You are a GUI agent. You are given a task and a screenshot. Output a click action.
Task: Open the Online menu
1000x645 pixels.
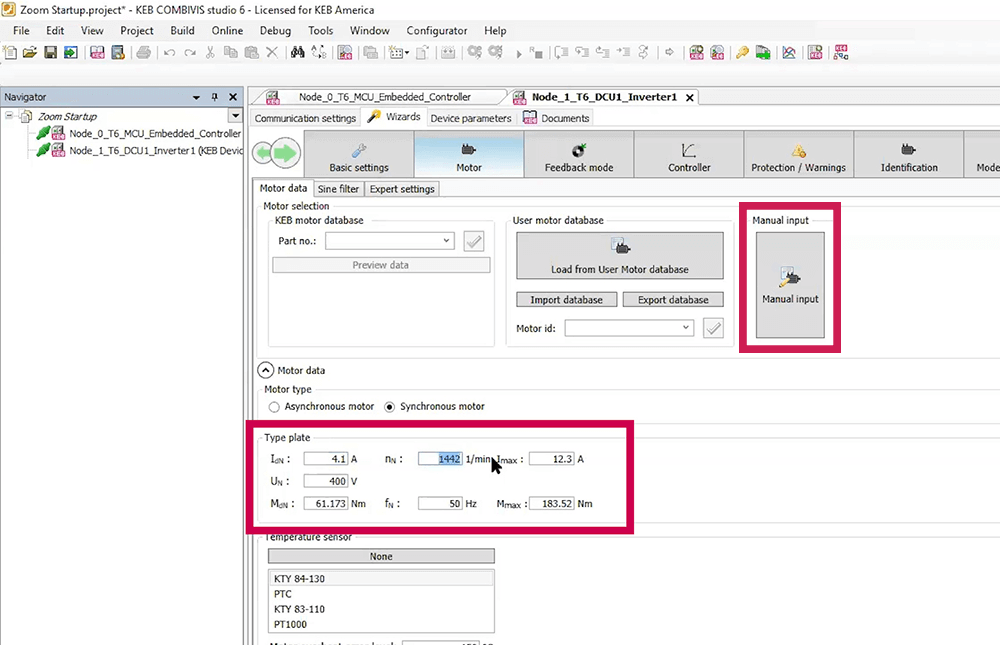tap(227, 31)
